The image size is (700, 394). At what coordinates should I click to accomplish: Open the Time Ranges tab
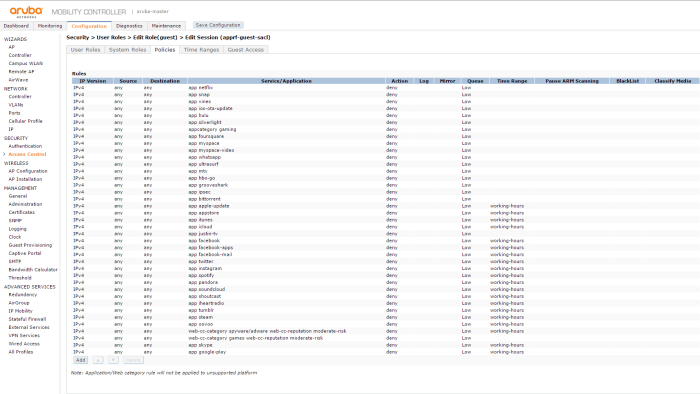(x=201, y=50)
